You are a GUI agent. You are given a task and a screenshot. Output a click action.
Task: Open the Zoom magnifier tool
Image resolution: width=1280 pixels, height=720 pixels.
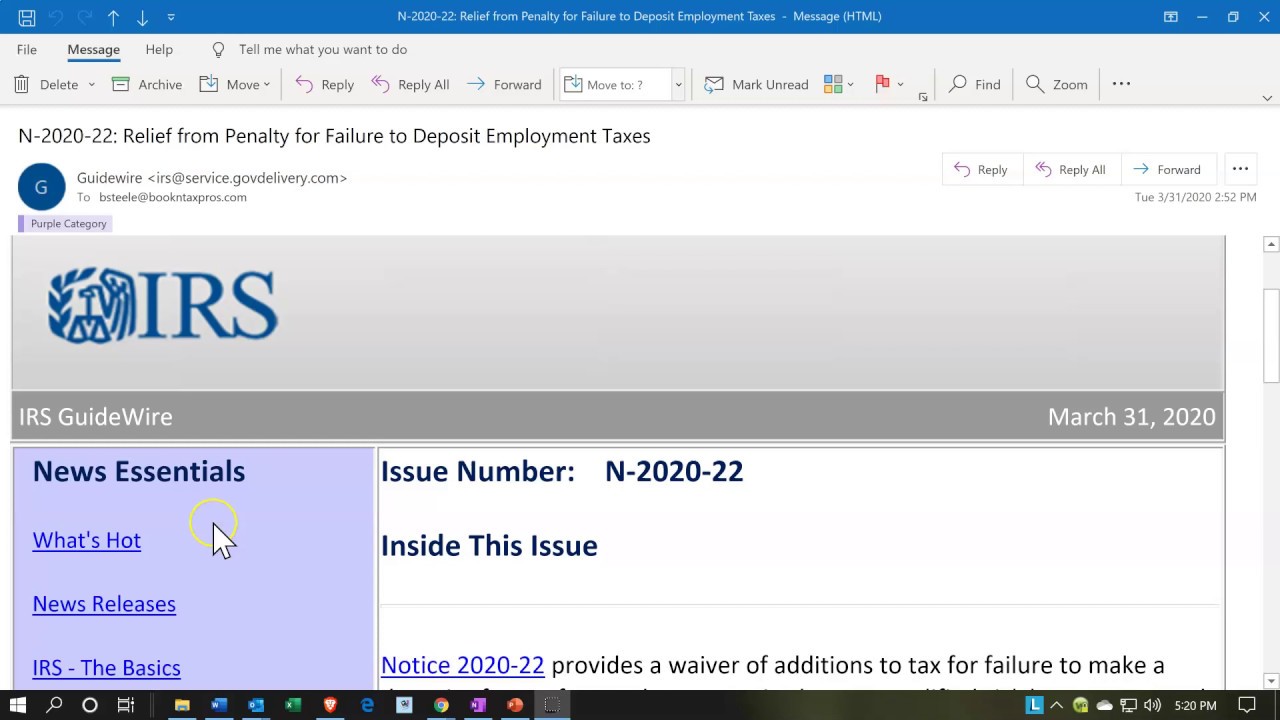[x=1057, y=85]
